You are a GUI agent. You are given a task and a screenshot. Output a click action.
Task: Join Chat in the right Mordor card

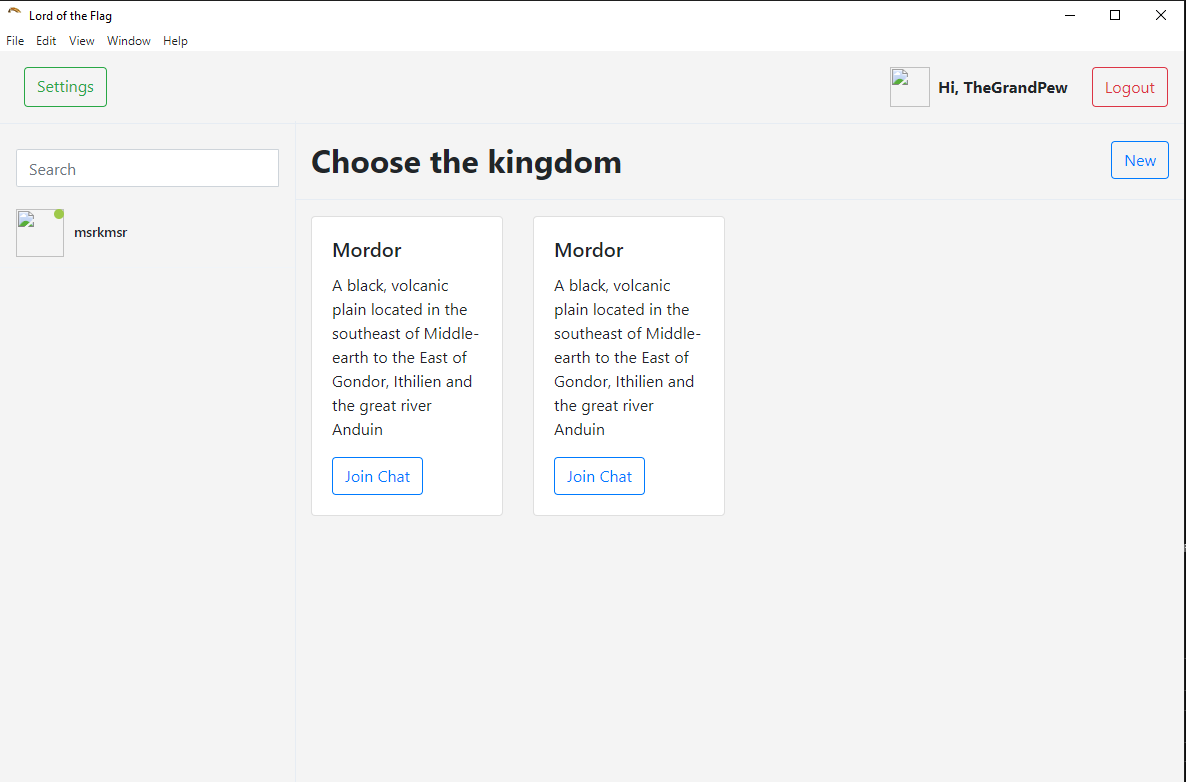pyautogui.click(x=599, y=476)
